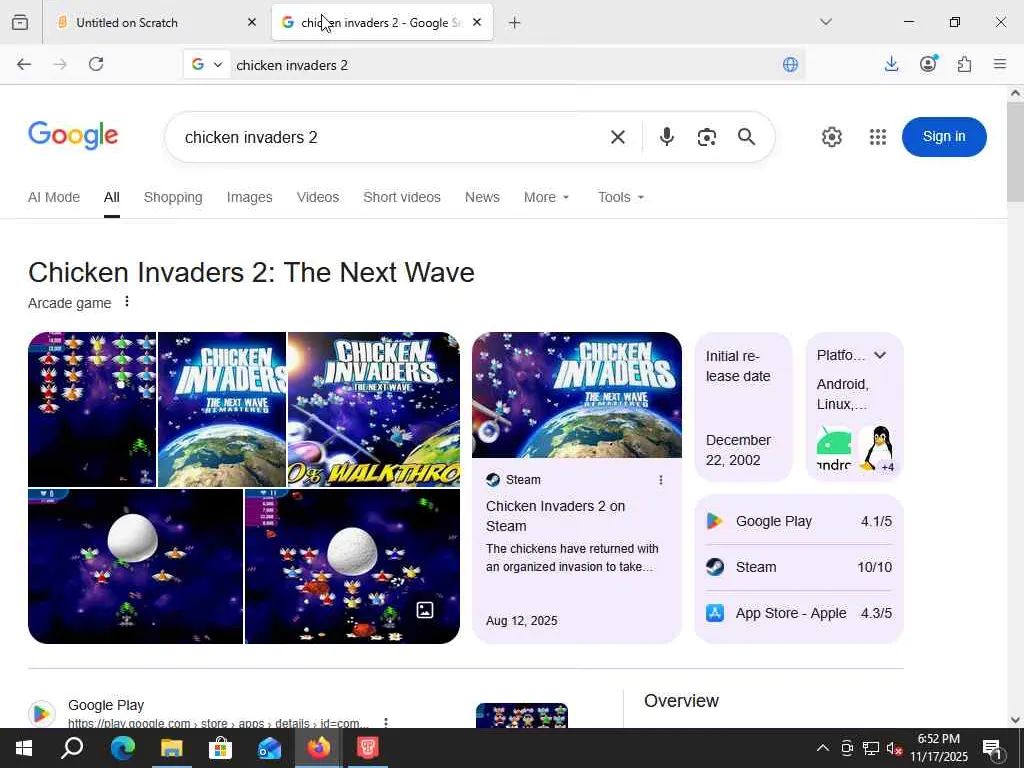Open the Firefox account icon

pyautogui.click(x=928, y=63)
